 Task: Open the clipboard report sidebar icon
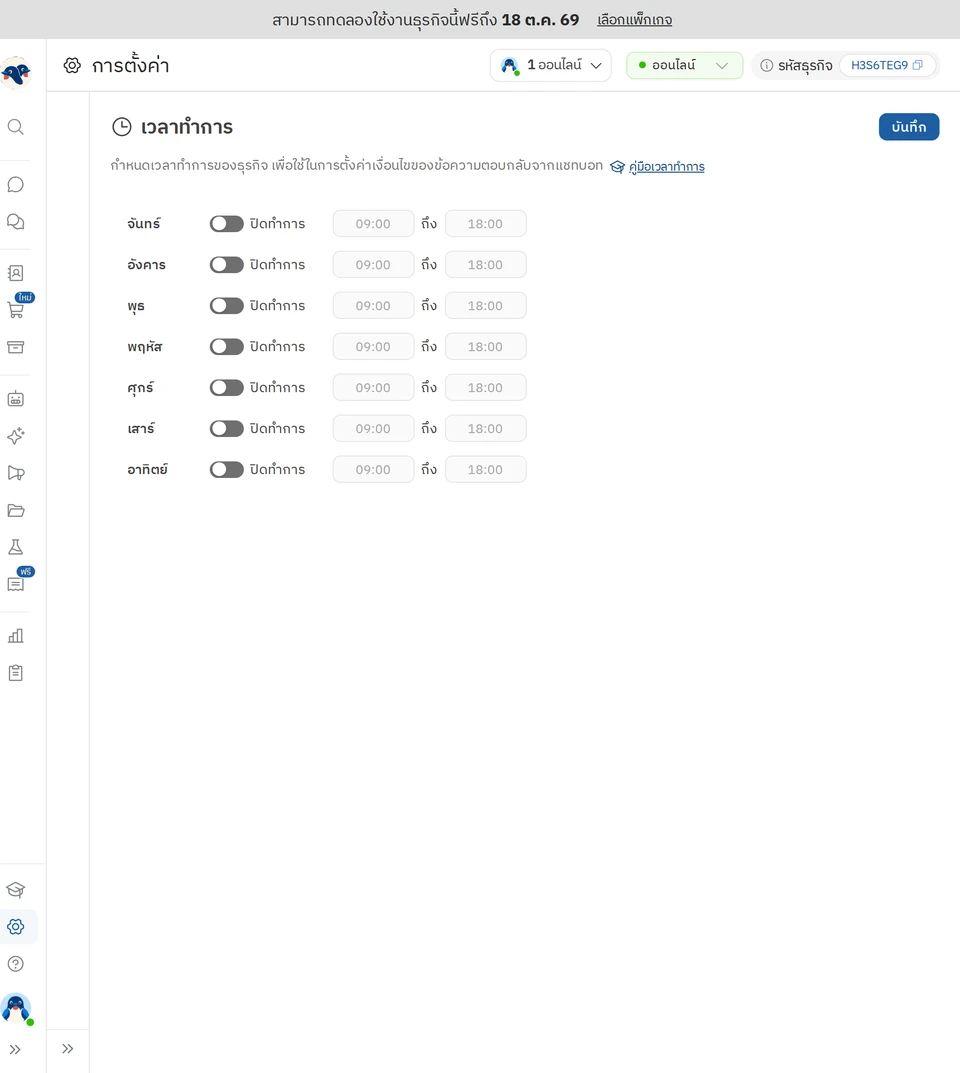16,673
